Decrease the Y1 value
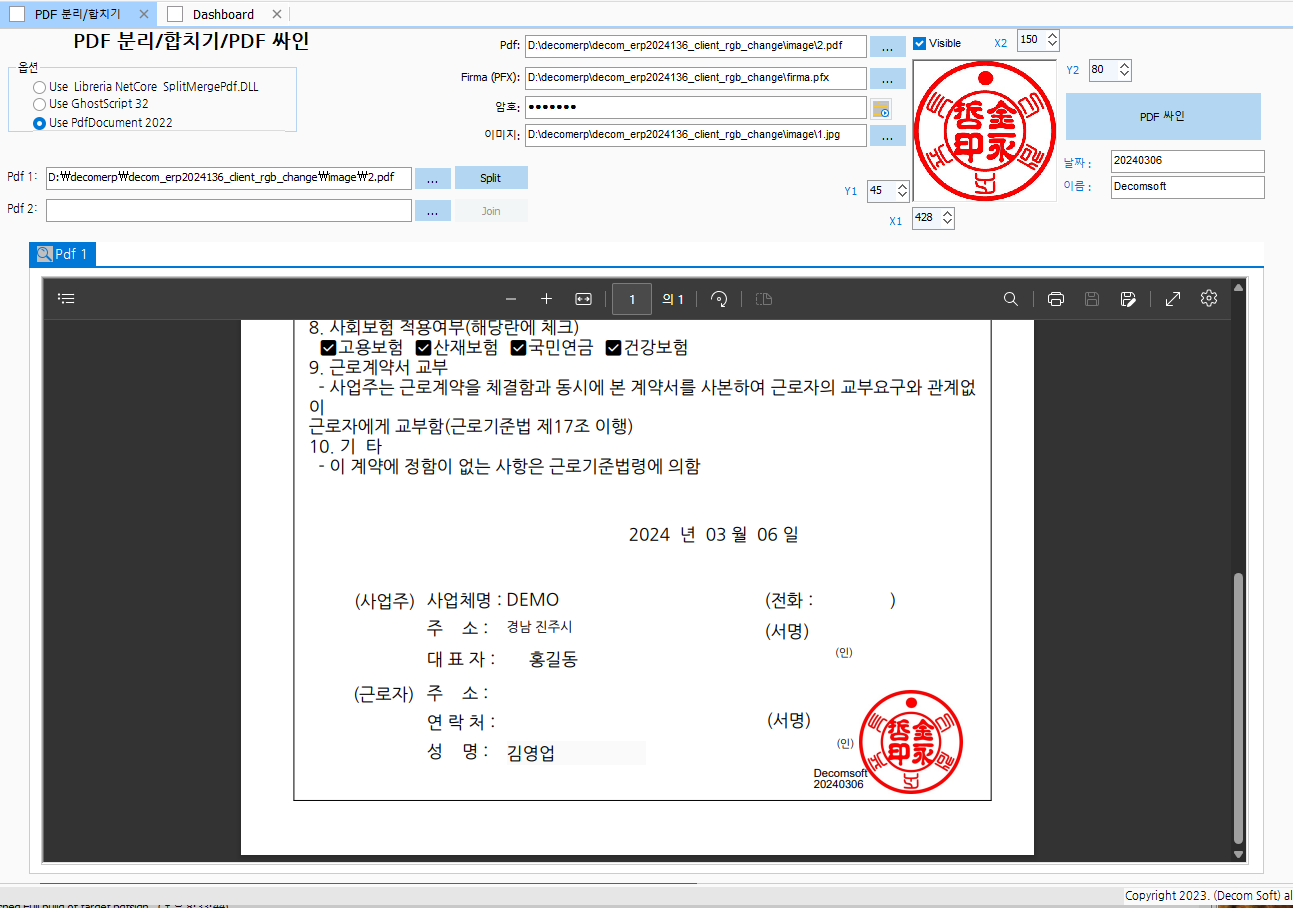This screenshot has width=1293, height=908. [x=902, y=196]
